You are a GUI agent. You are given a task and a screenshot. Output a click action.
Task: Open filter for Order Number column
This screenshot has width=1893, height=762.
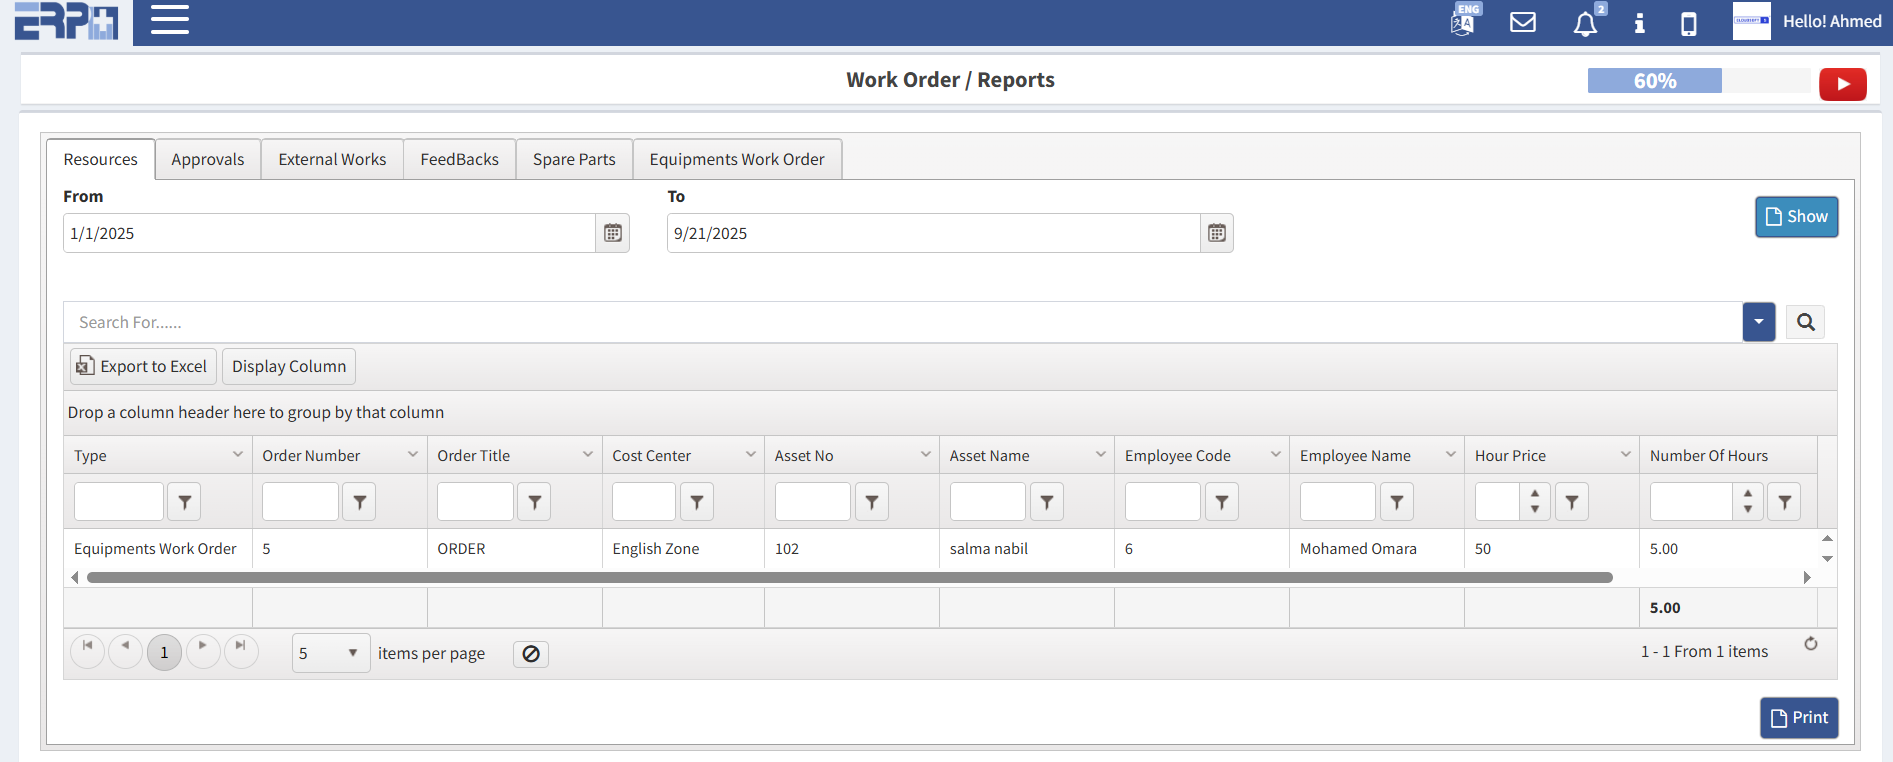(x=359, y=502)
